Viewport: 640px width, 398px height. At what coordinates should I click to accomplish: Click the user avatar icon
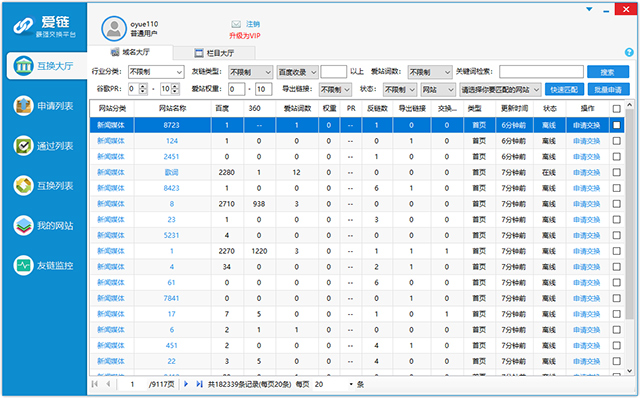113,29
